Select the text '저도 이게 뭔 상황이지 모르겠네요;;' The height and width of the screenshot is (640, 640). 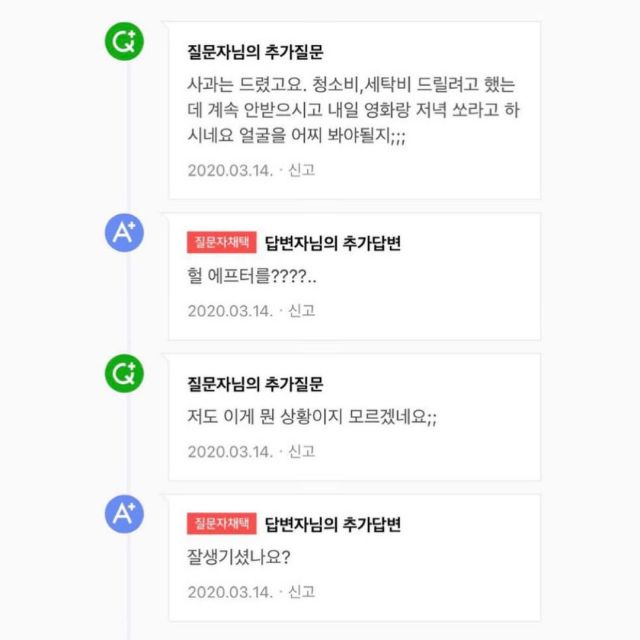(x=312, y=417)
